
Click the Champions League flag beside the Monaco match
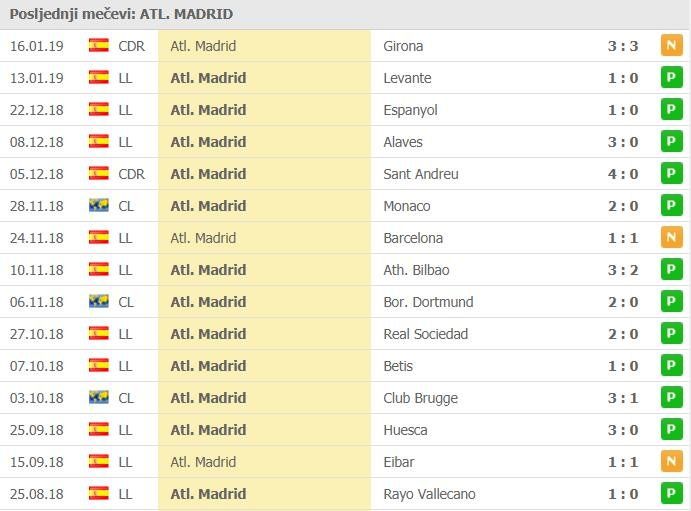coord(98,206)
